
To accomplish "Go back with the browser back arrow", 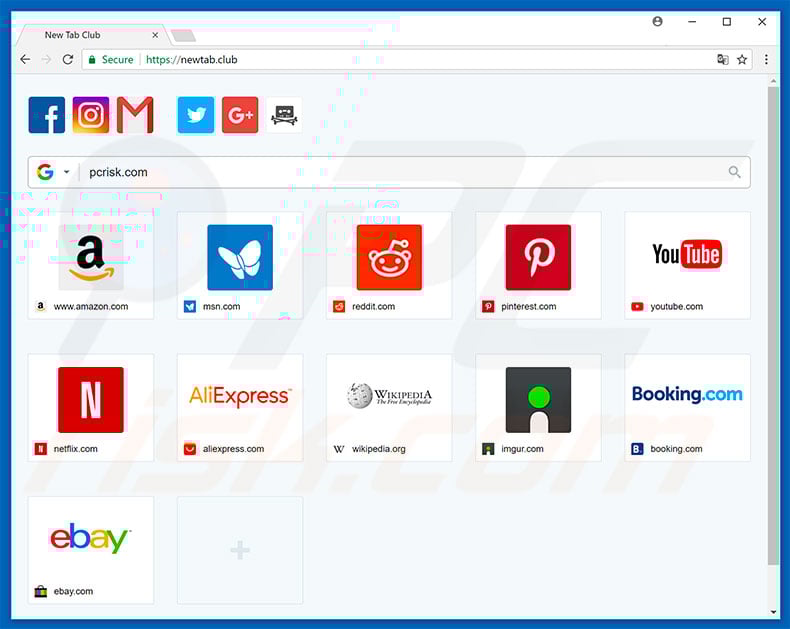I will pos(25,59).
